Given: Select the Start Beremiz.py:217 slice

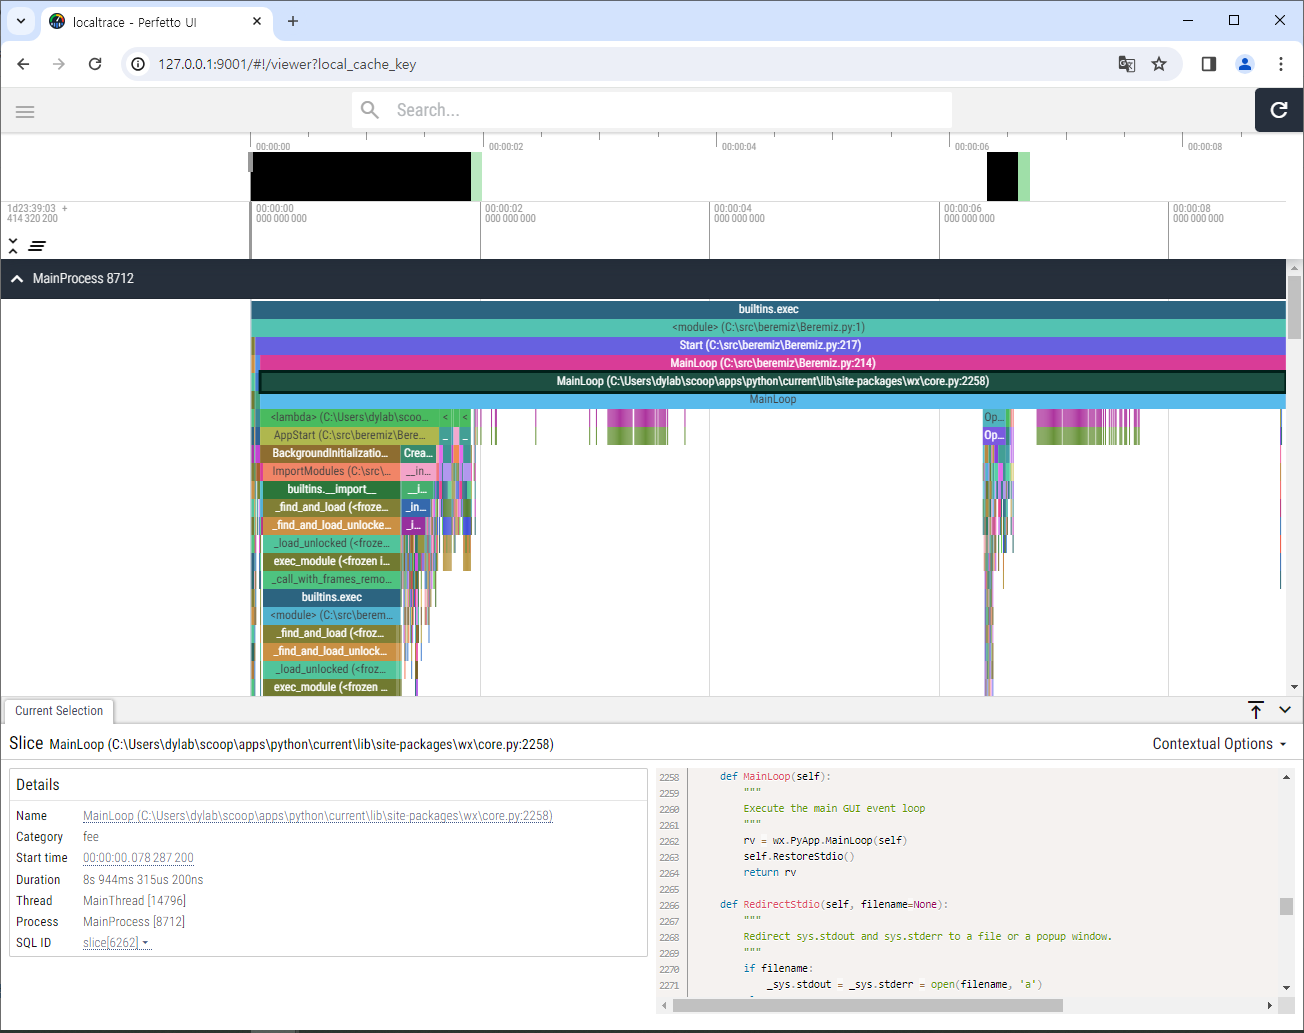Looking at the screenshot, I should 770,346.
